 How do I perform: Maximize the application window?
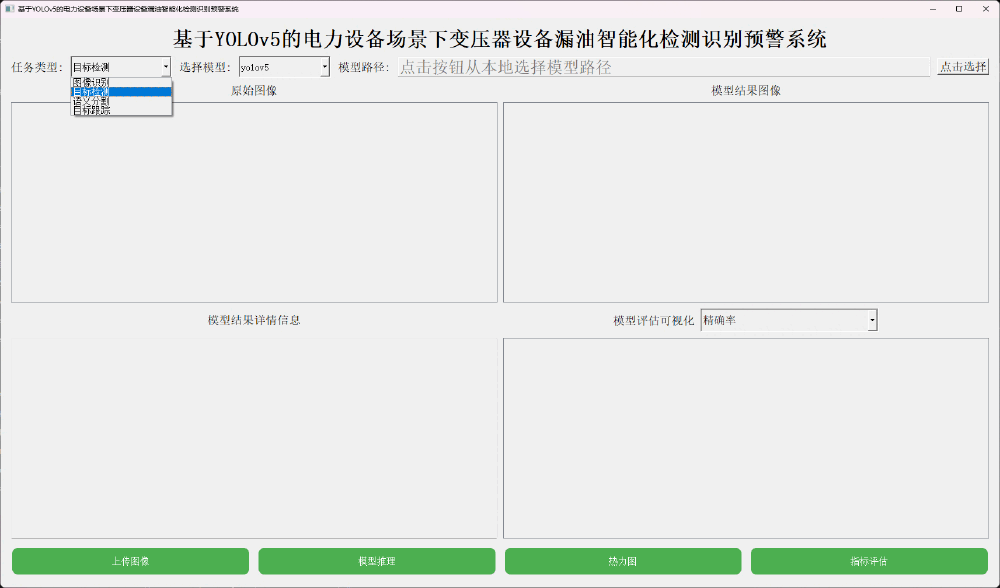(x=959, y=9)
